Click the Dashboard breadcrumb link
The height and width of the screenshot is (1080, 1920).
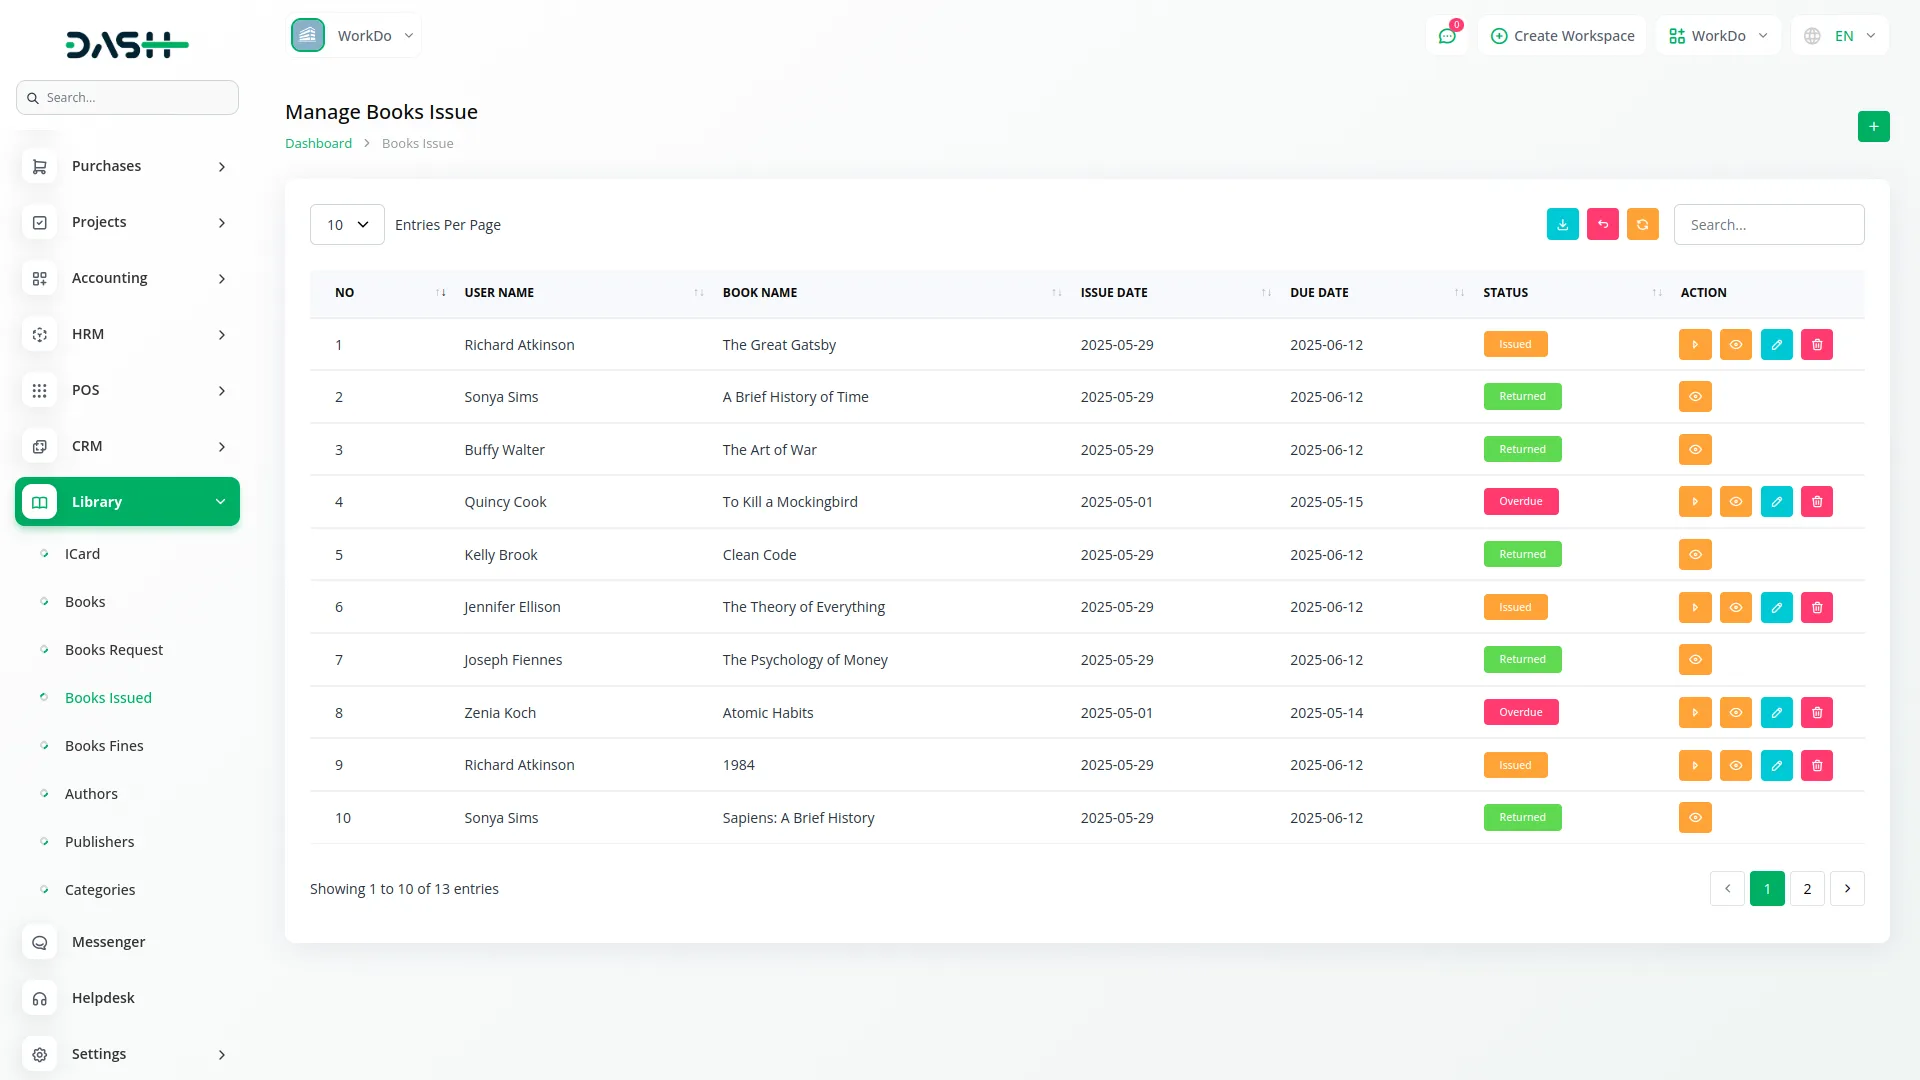pyautogui.click(x=318, y=143)
